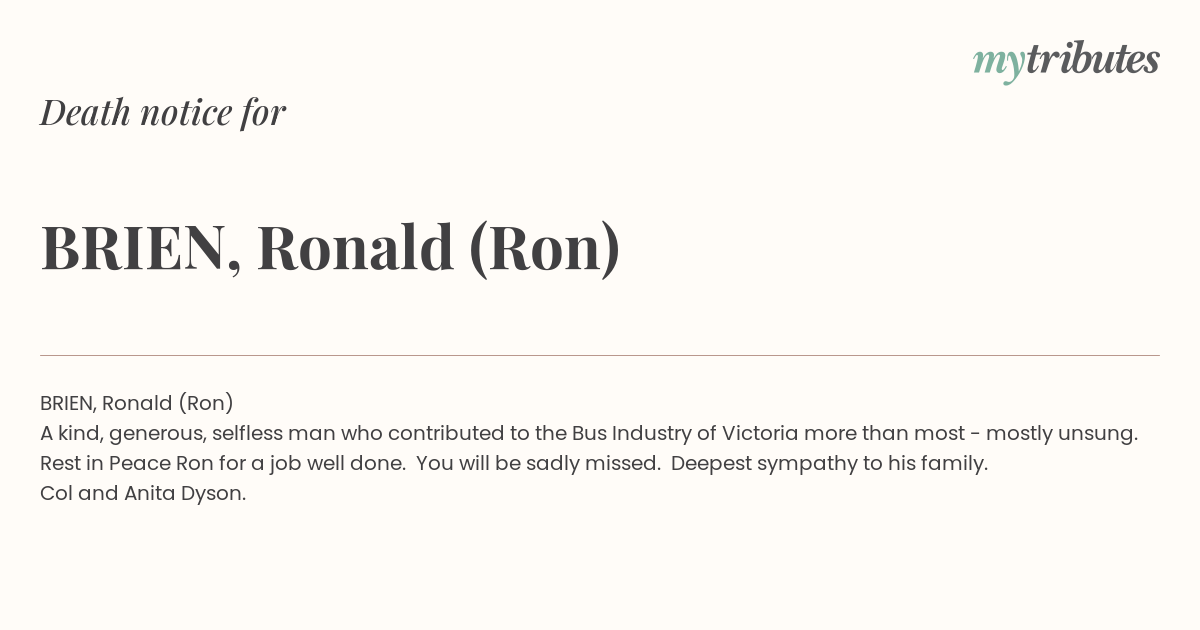Select the word "Death" in the heading
This screenshot has width=1200, height=630.
86,112
